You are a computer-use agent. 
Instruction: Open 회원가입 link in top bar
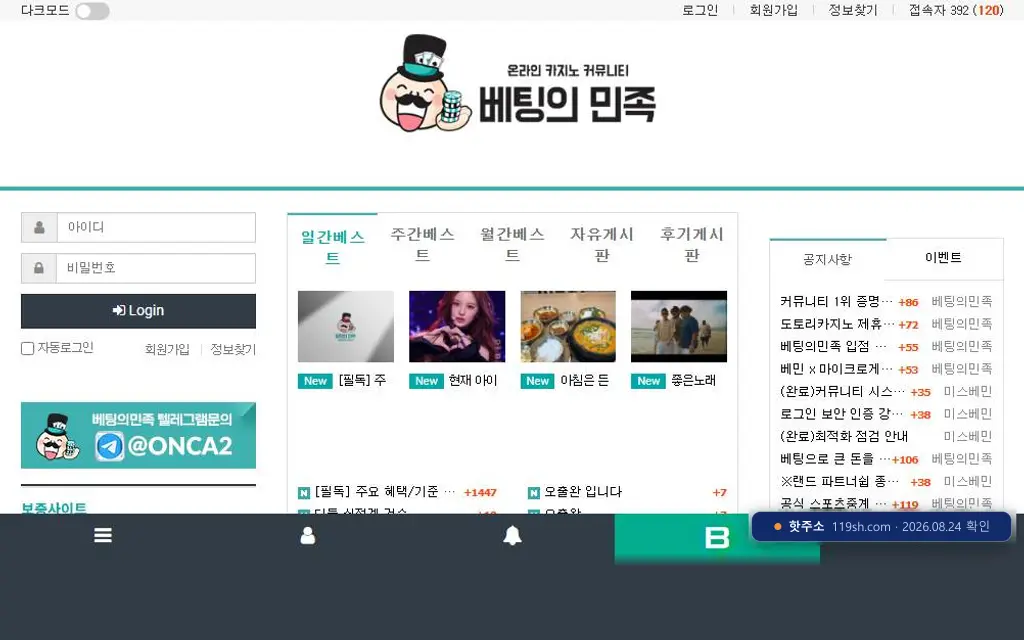tap(773, 10)
